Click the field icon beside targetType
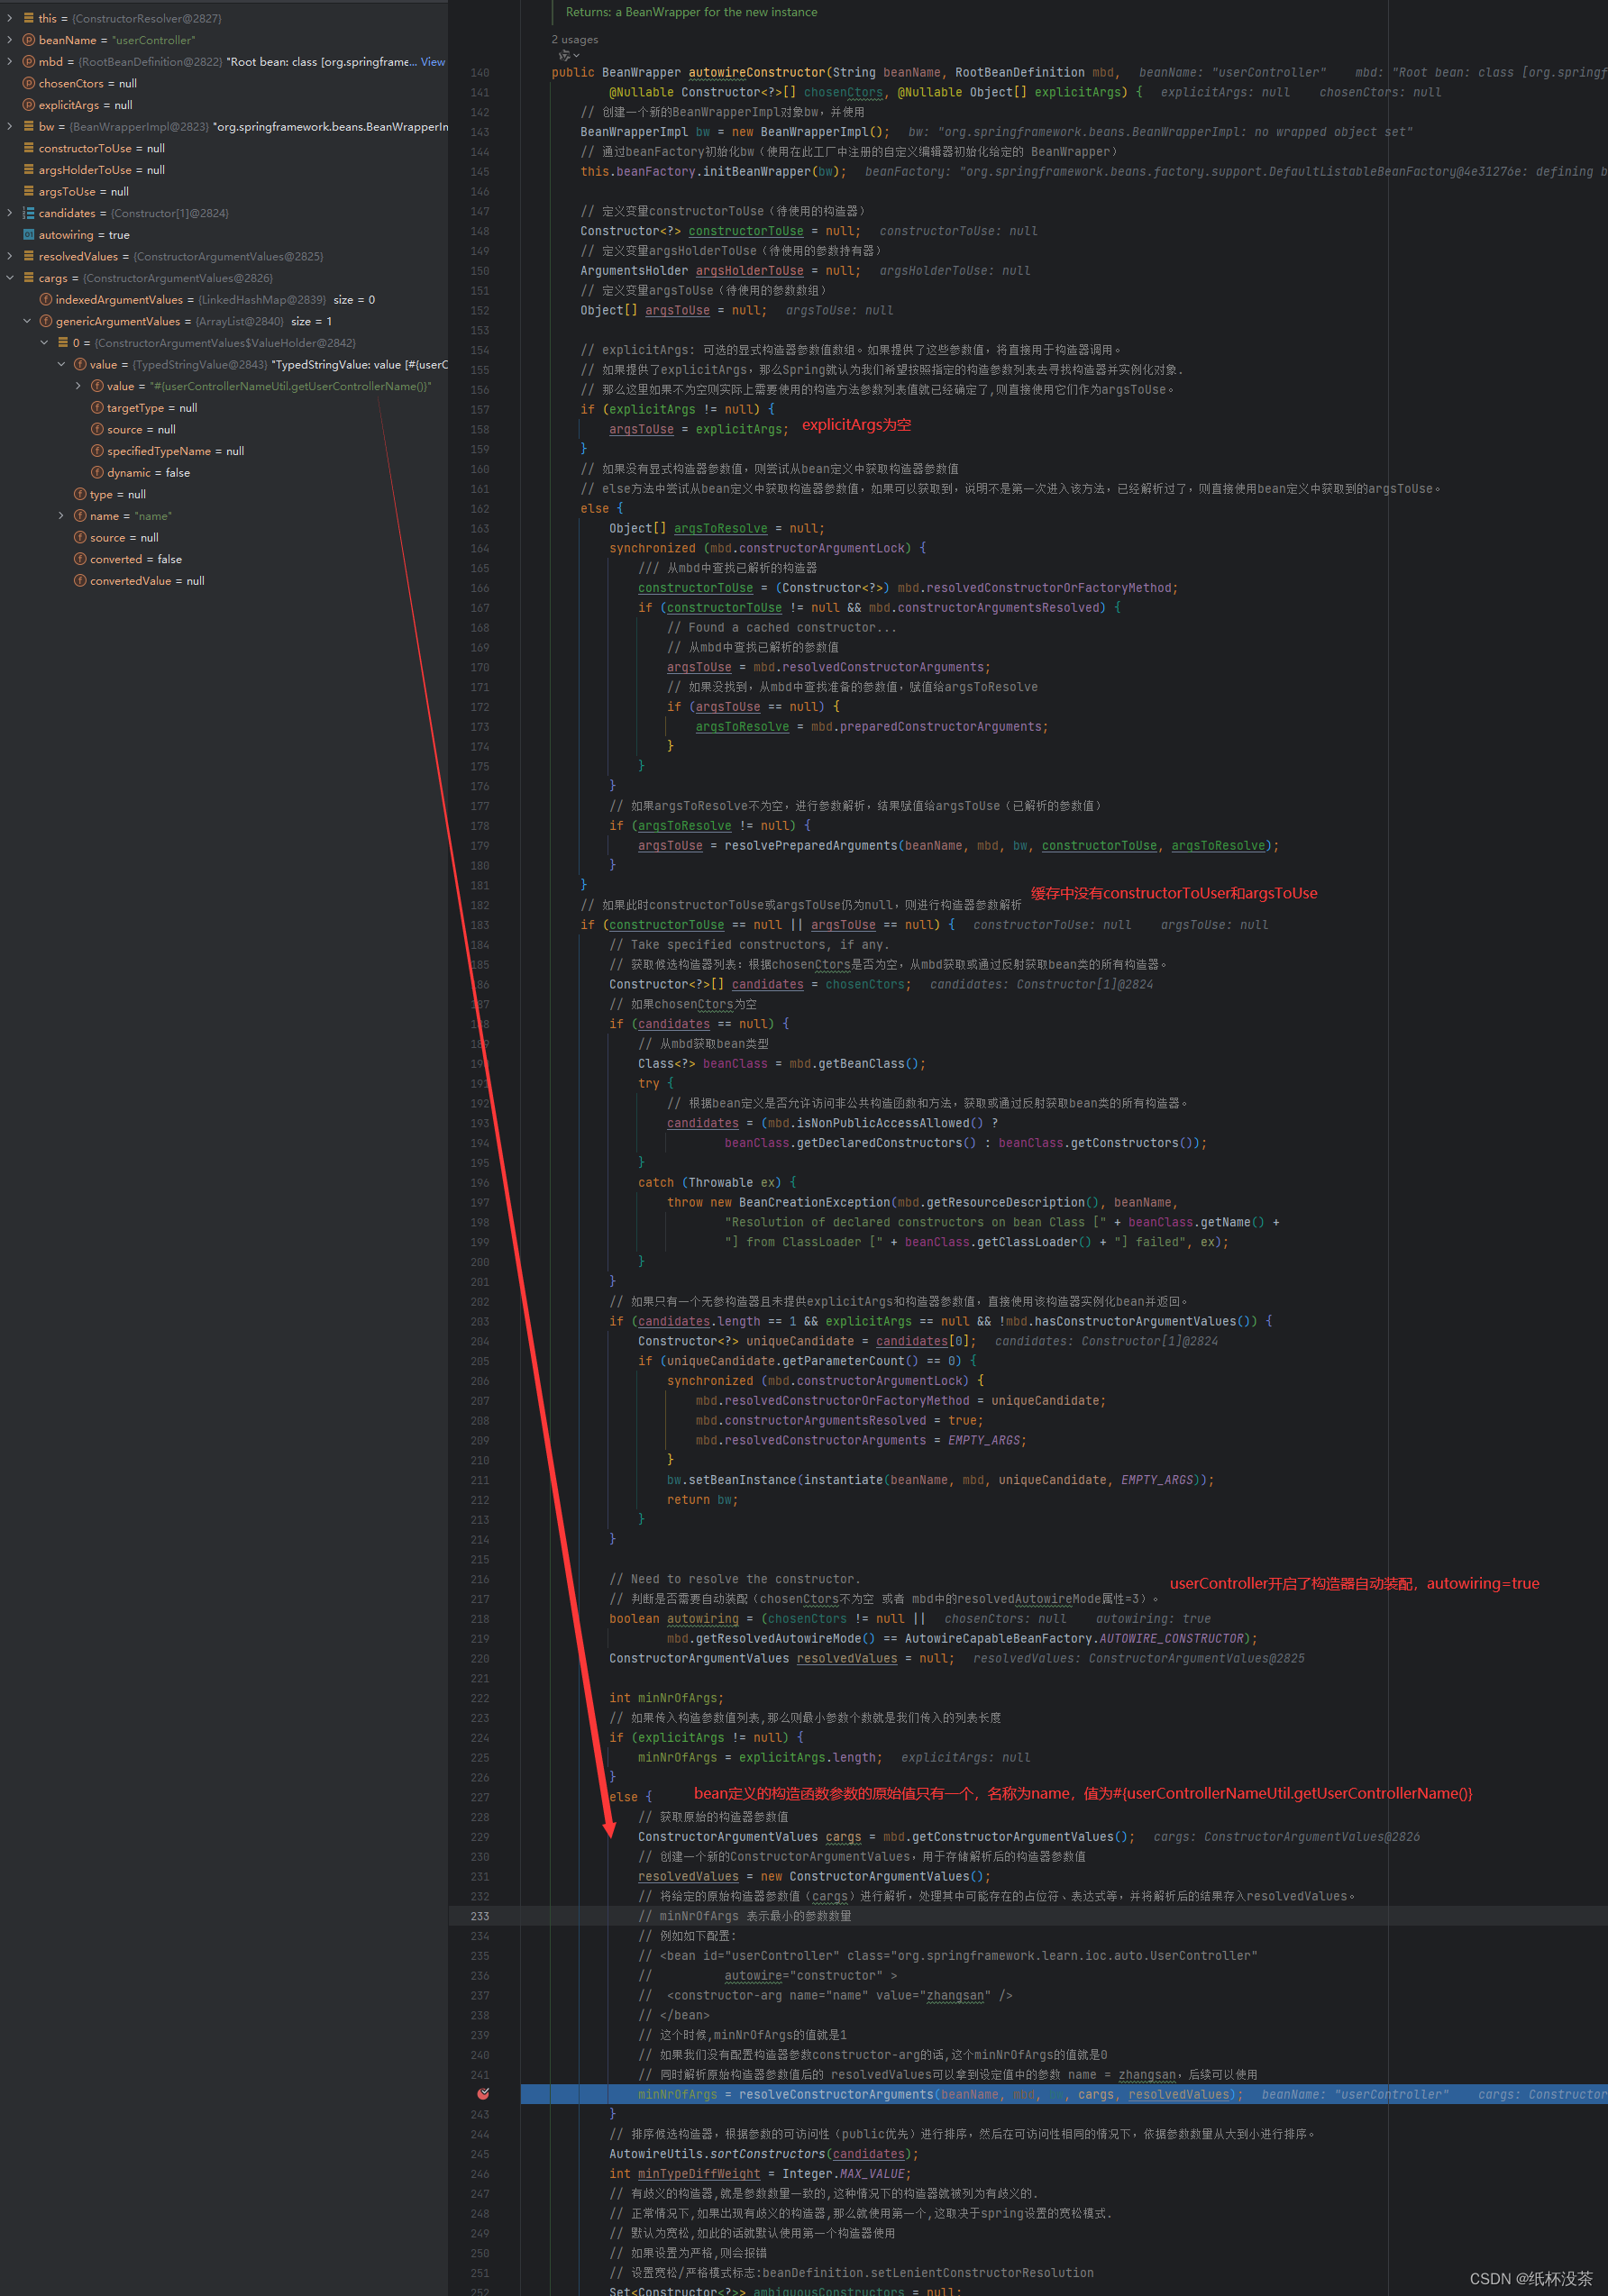The height and width of the screenshot is (2296, 1608). 97,408
